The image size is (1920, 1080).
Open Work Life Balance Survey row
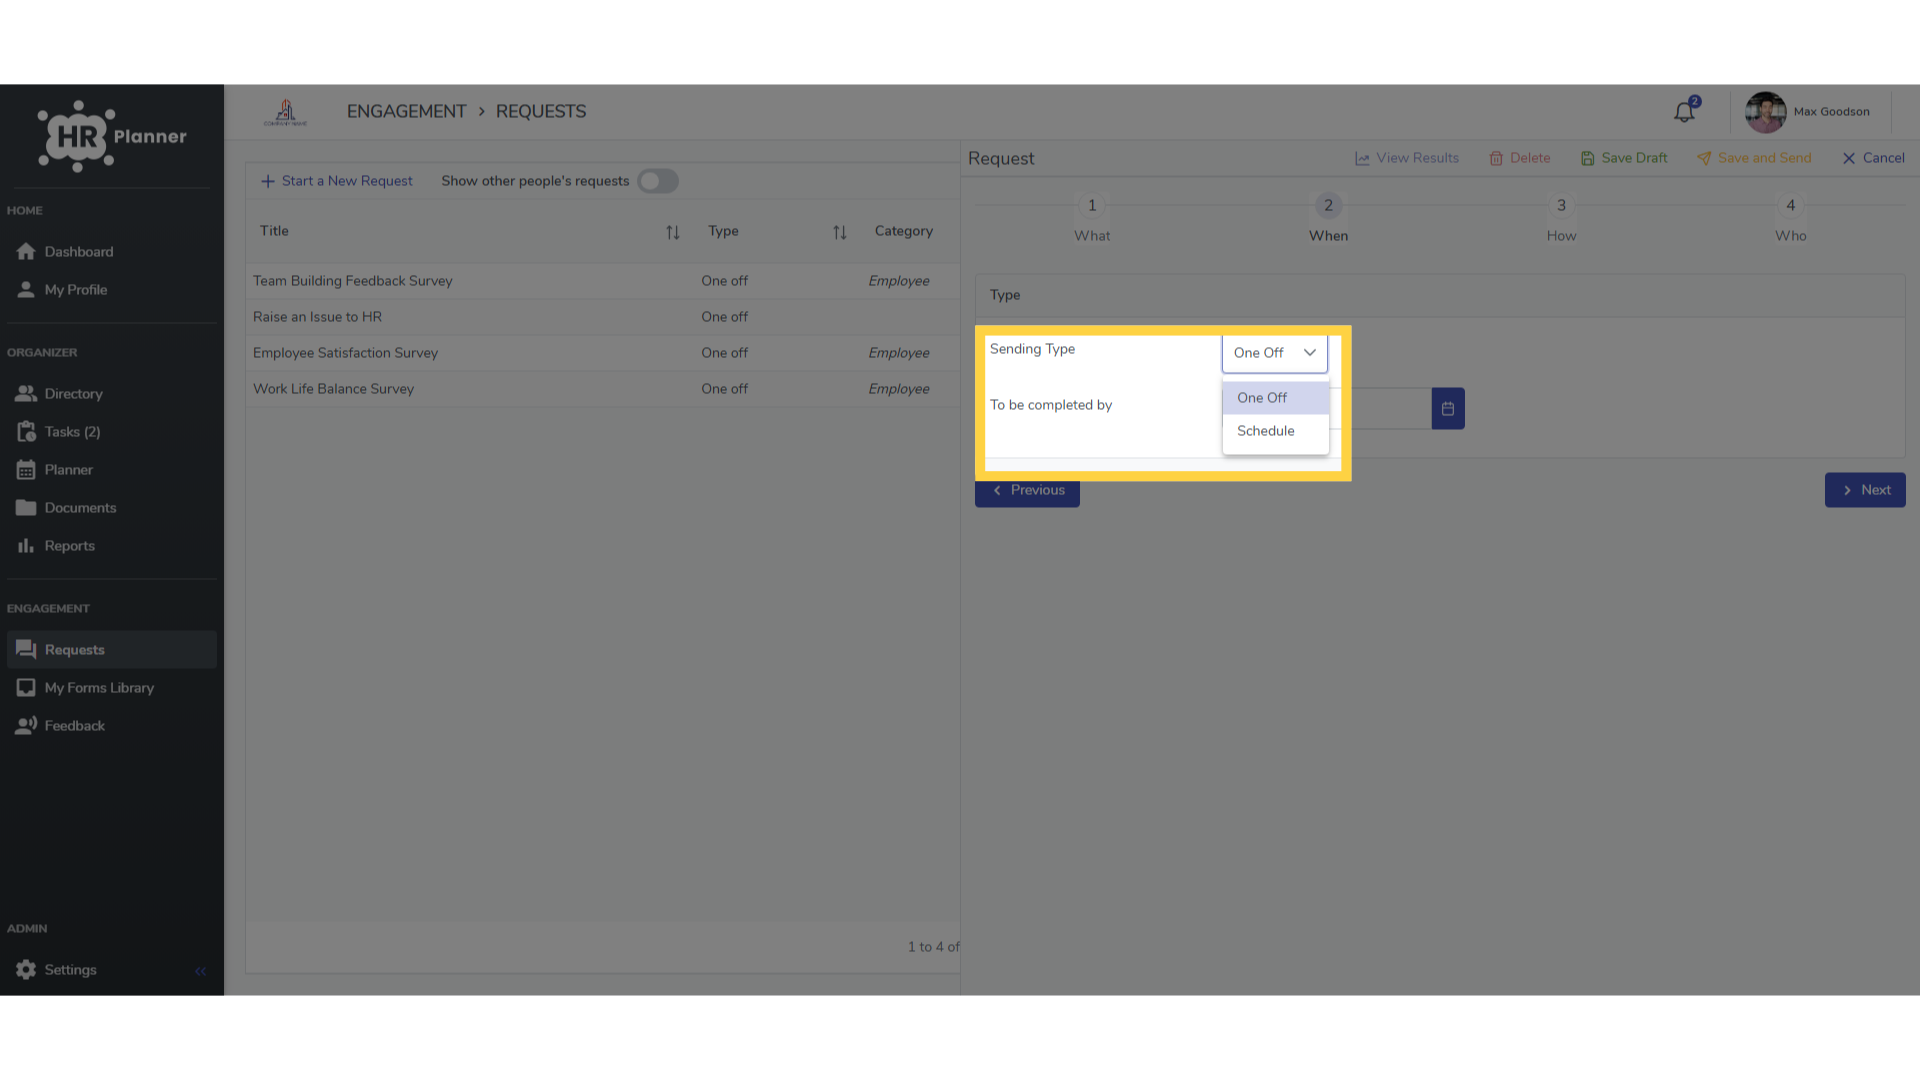[603, 389]
